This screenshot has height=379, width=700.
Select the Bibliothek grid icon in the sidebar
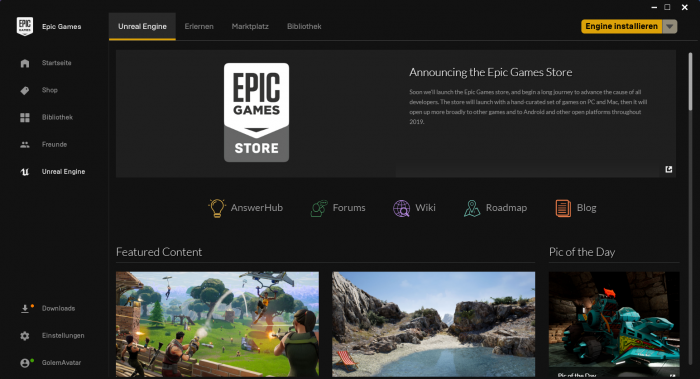click(x=25, y=117)
